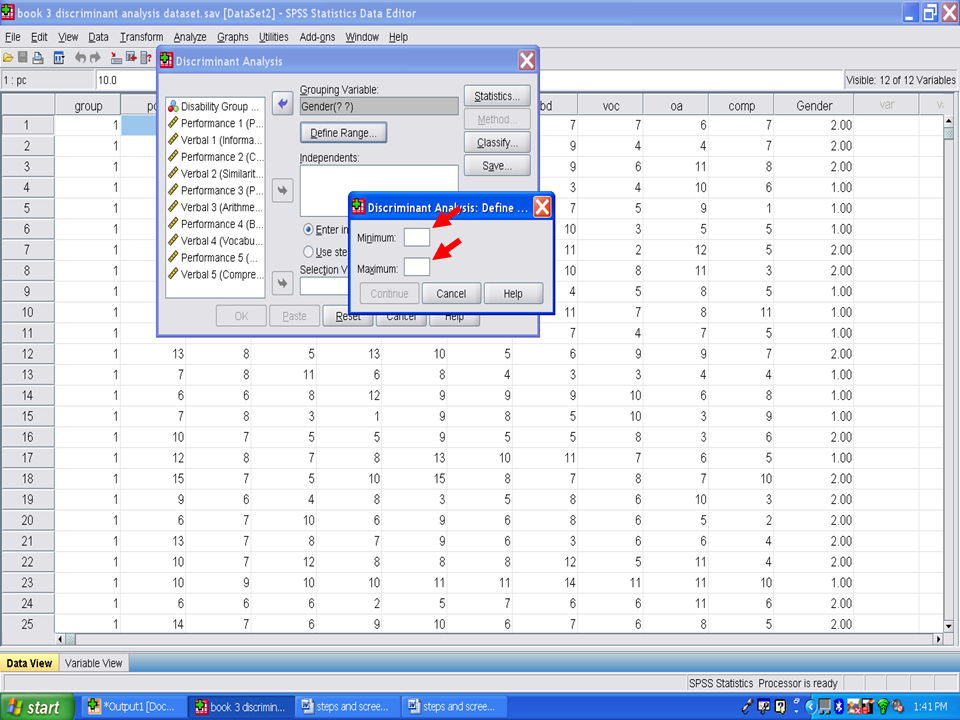Viewport: 960px width, 720px height.
Task: Click arrow button beside Independents box
Action: point(282,190)
